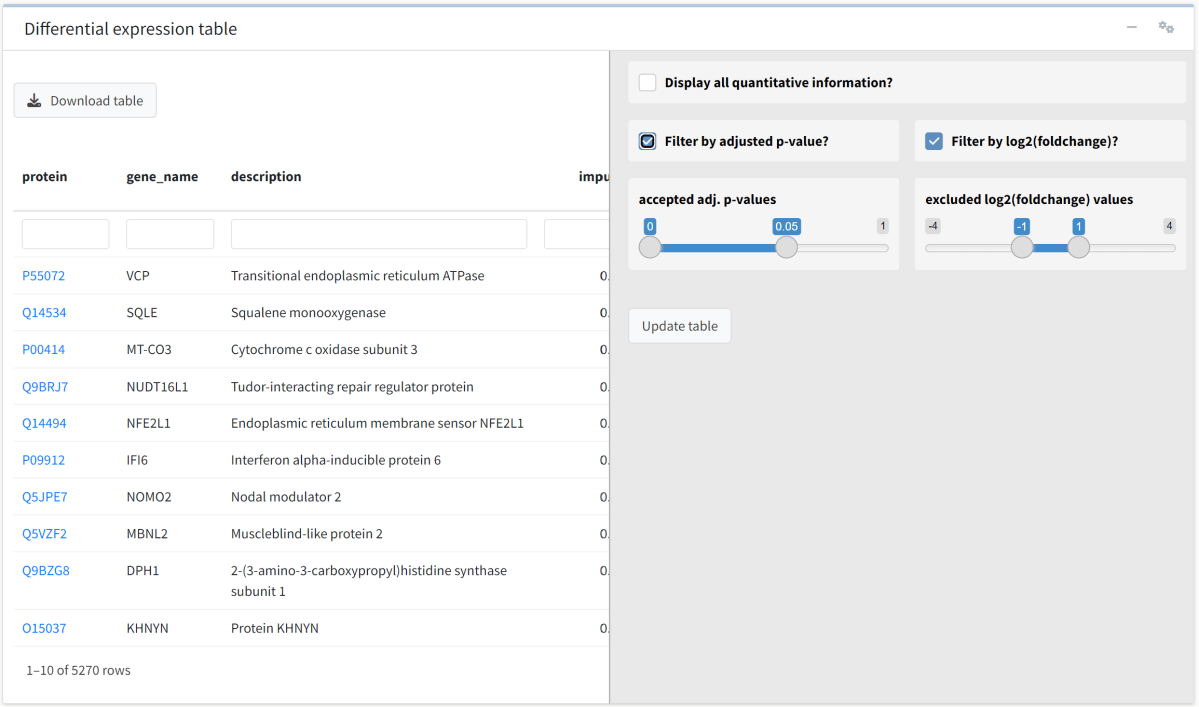Viewport: 1199px width, 707px height.
Task: Enable Display all quantitative information checkbox
Action: pos(648,83)
